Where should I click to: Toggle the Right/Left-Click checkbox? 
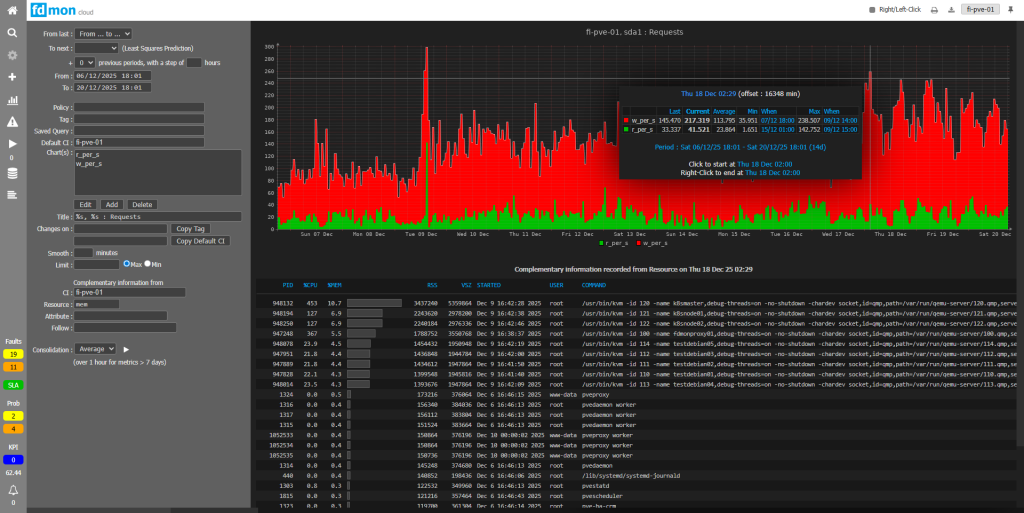(874, 10)
